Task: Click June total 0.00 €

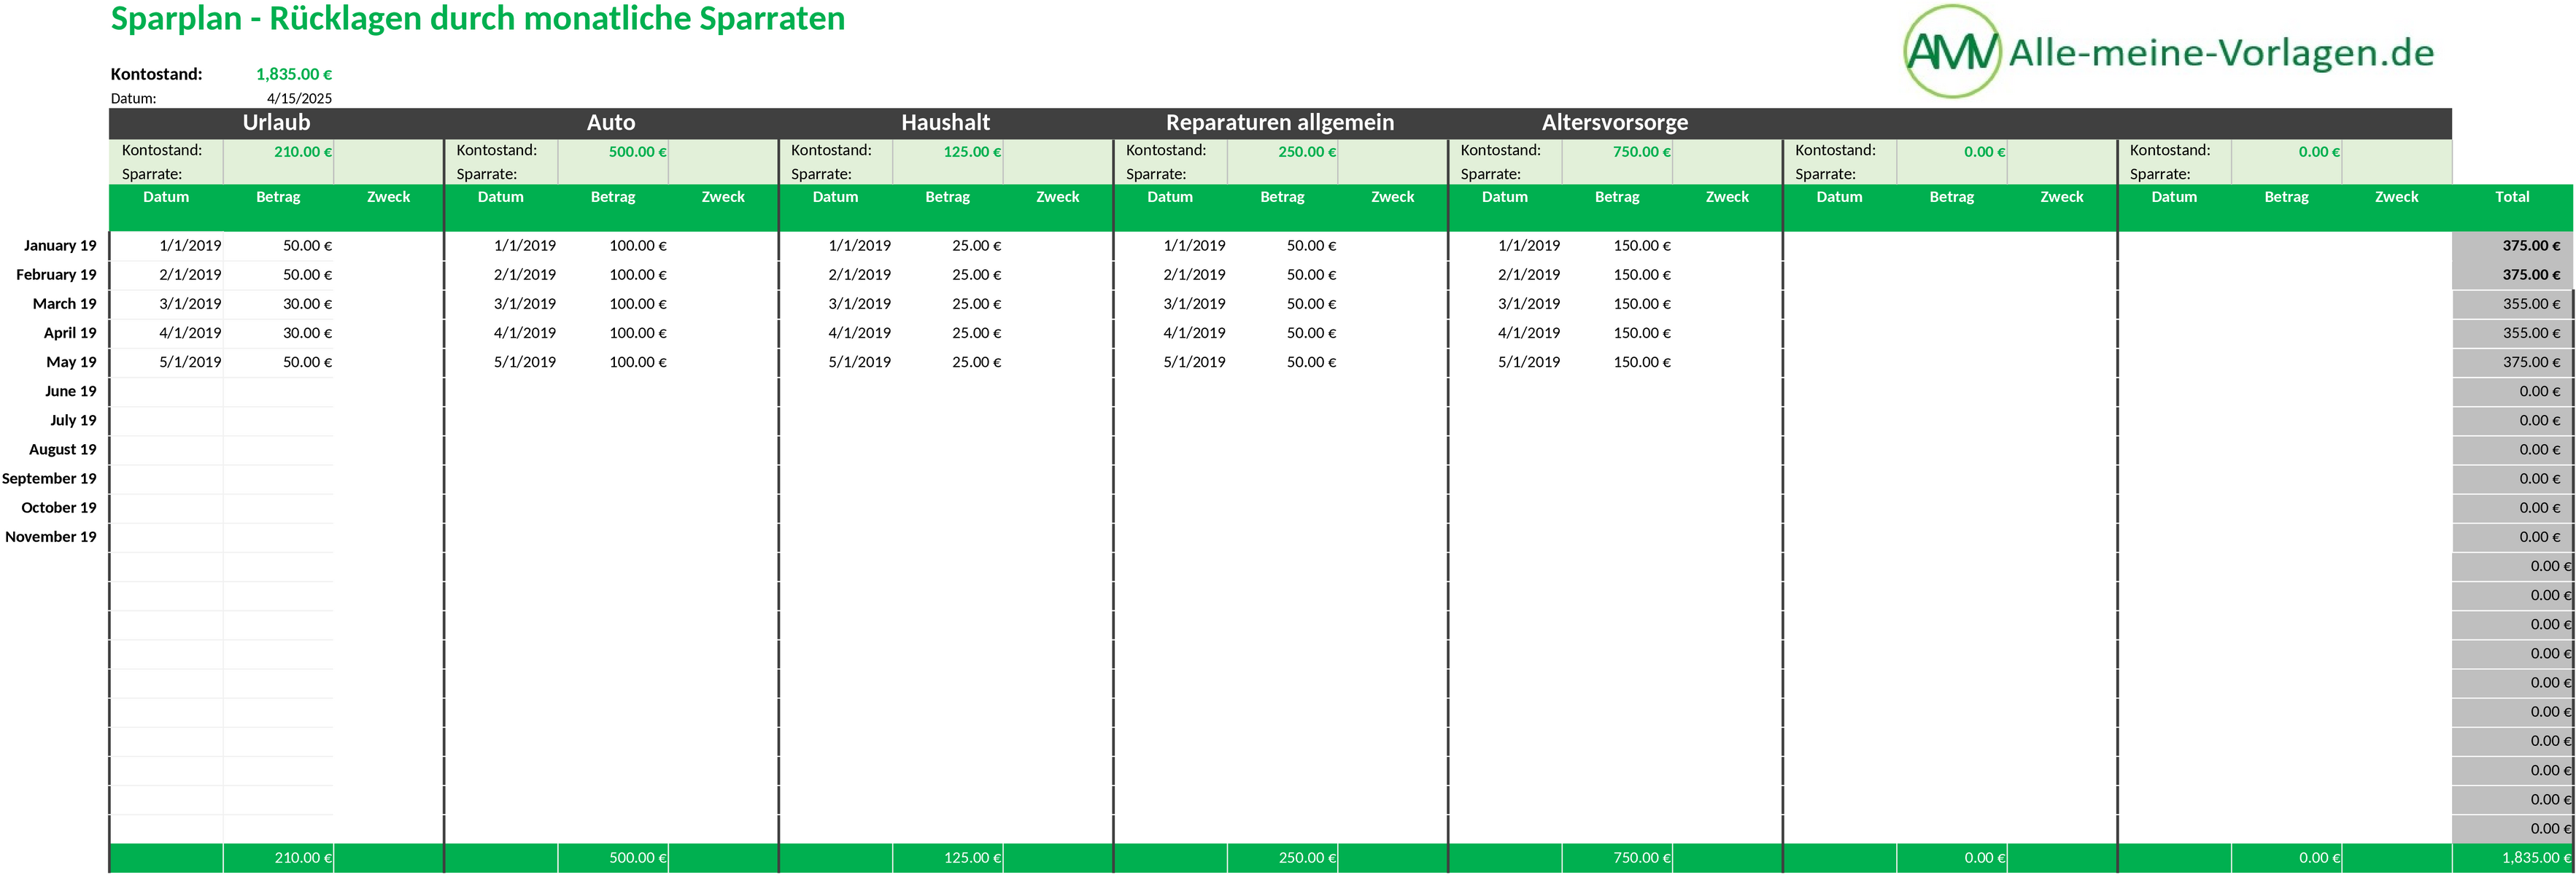Action: [x=2540, y=391]
